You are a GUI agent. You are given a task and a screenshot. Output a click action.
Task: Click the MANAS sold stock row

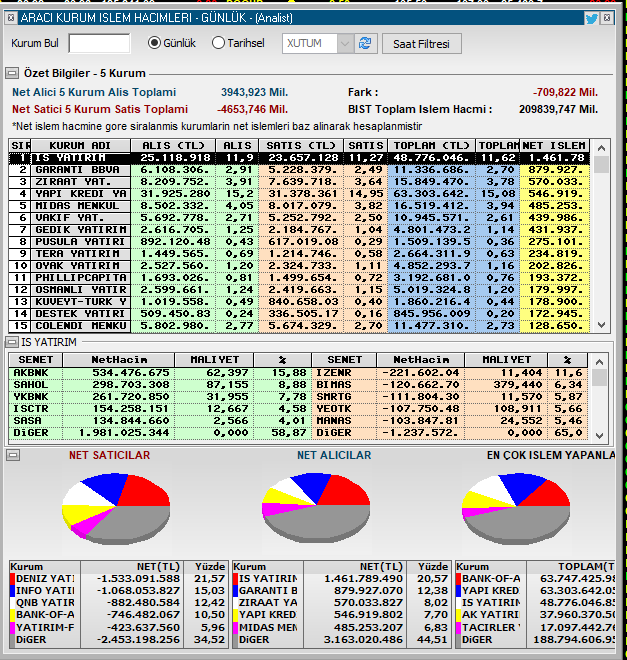[450, 421]
